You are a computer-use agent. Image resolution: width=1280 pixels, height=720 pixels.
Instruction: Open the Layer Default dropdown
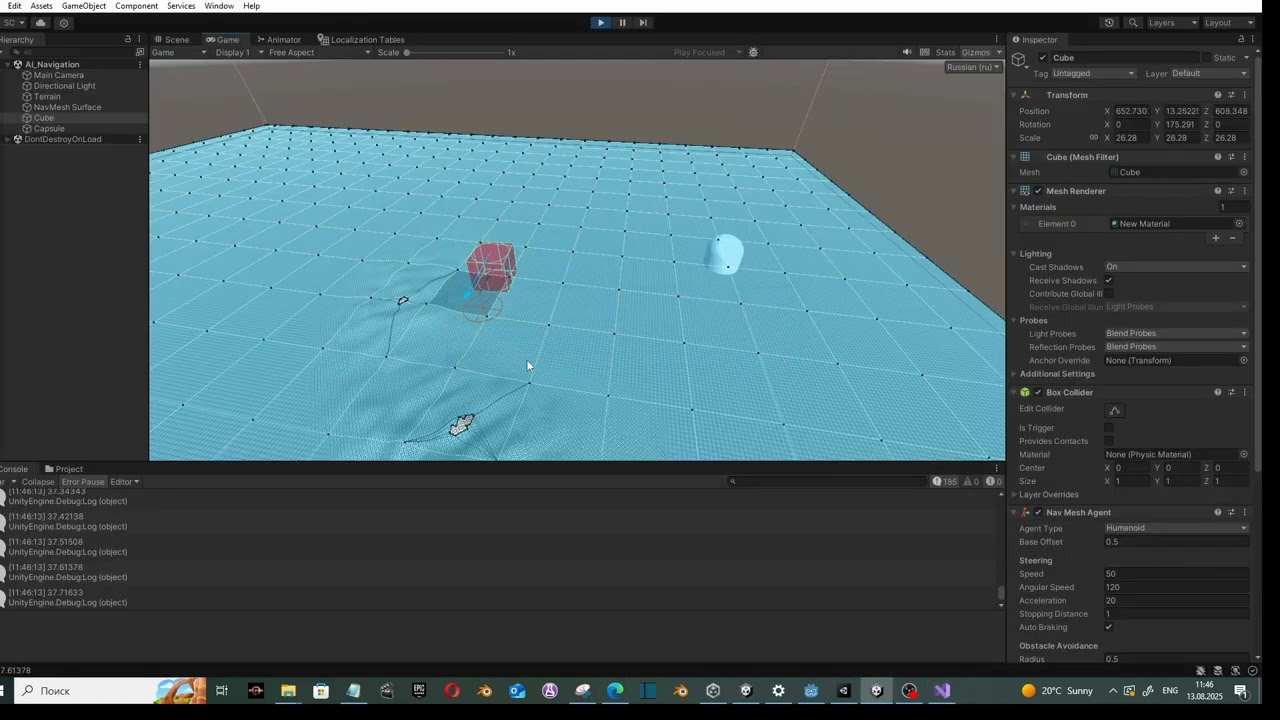1209,73
